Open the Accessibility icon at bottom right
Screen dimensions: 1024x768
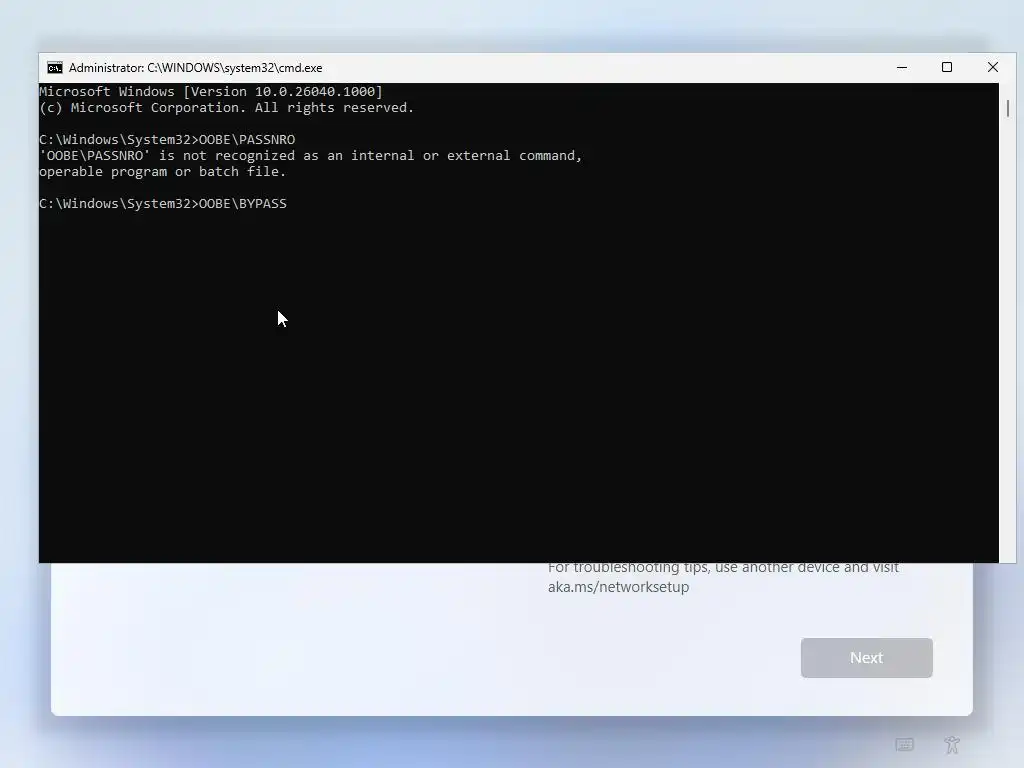click(952, 744)
